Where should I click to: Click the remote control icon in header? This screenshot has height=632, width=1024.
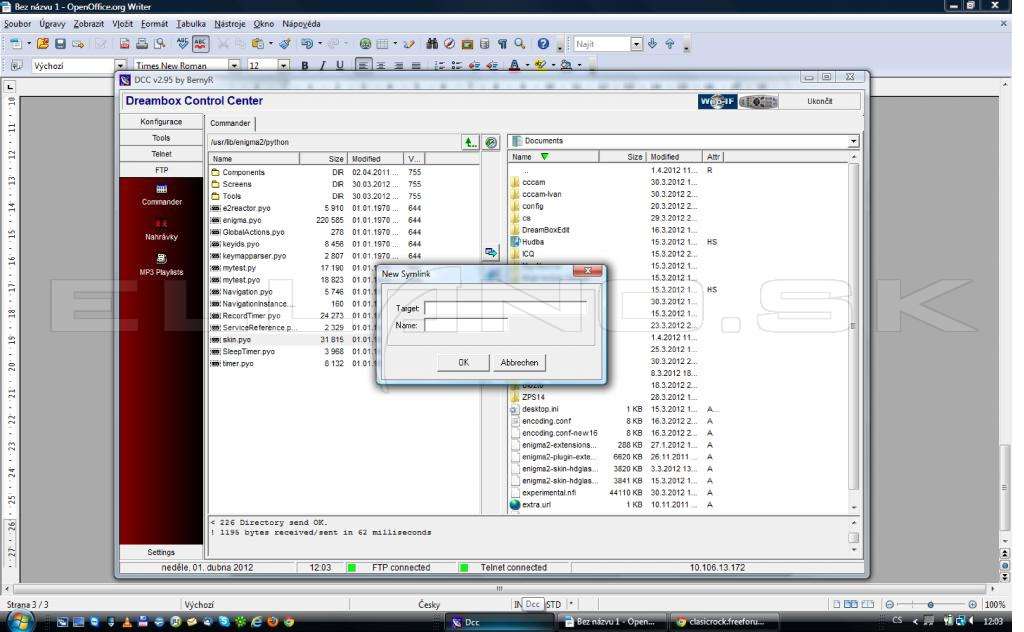(x=758, y=101)
